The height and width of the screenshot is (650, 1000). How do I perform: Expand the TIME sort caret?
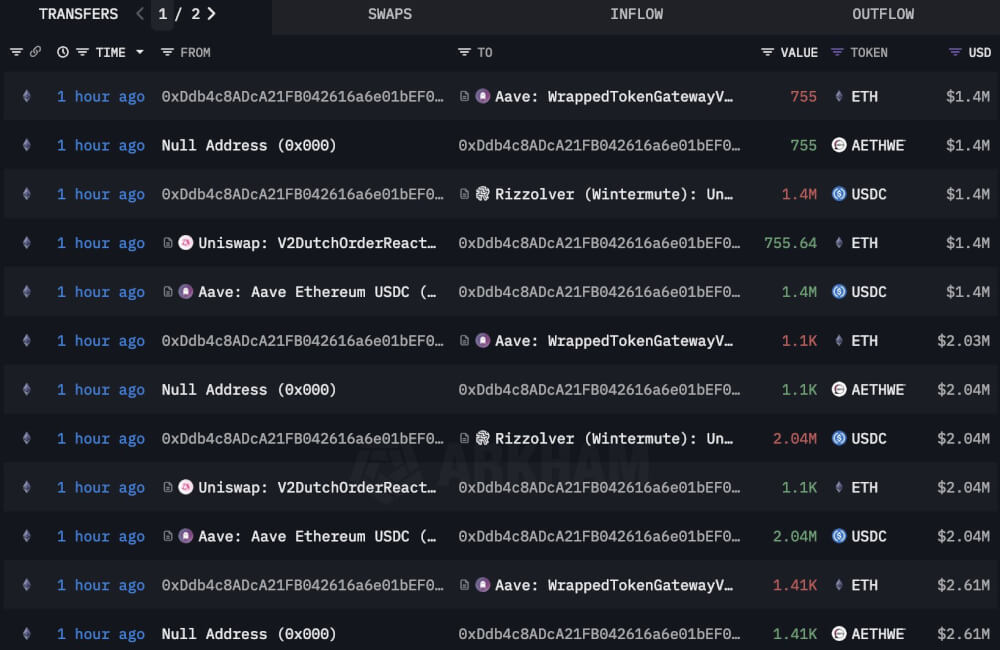point(140,52)
